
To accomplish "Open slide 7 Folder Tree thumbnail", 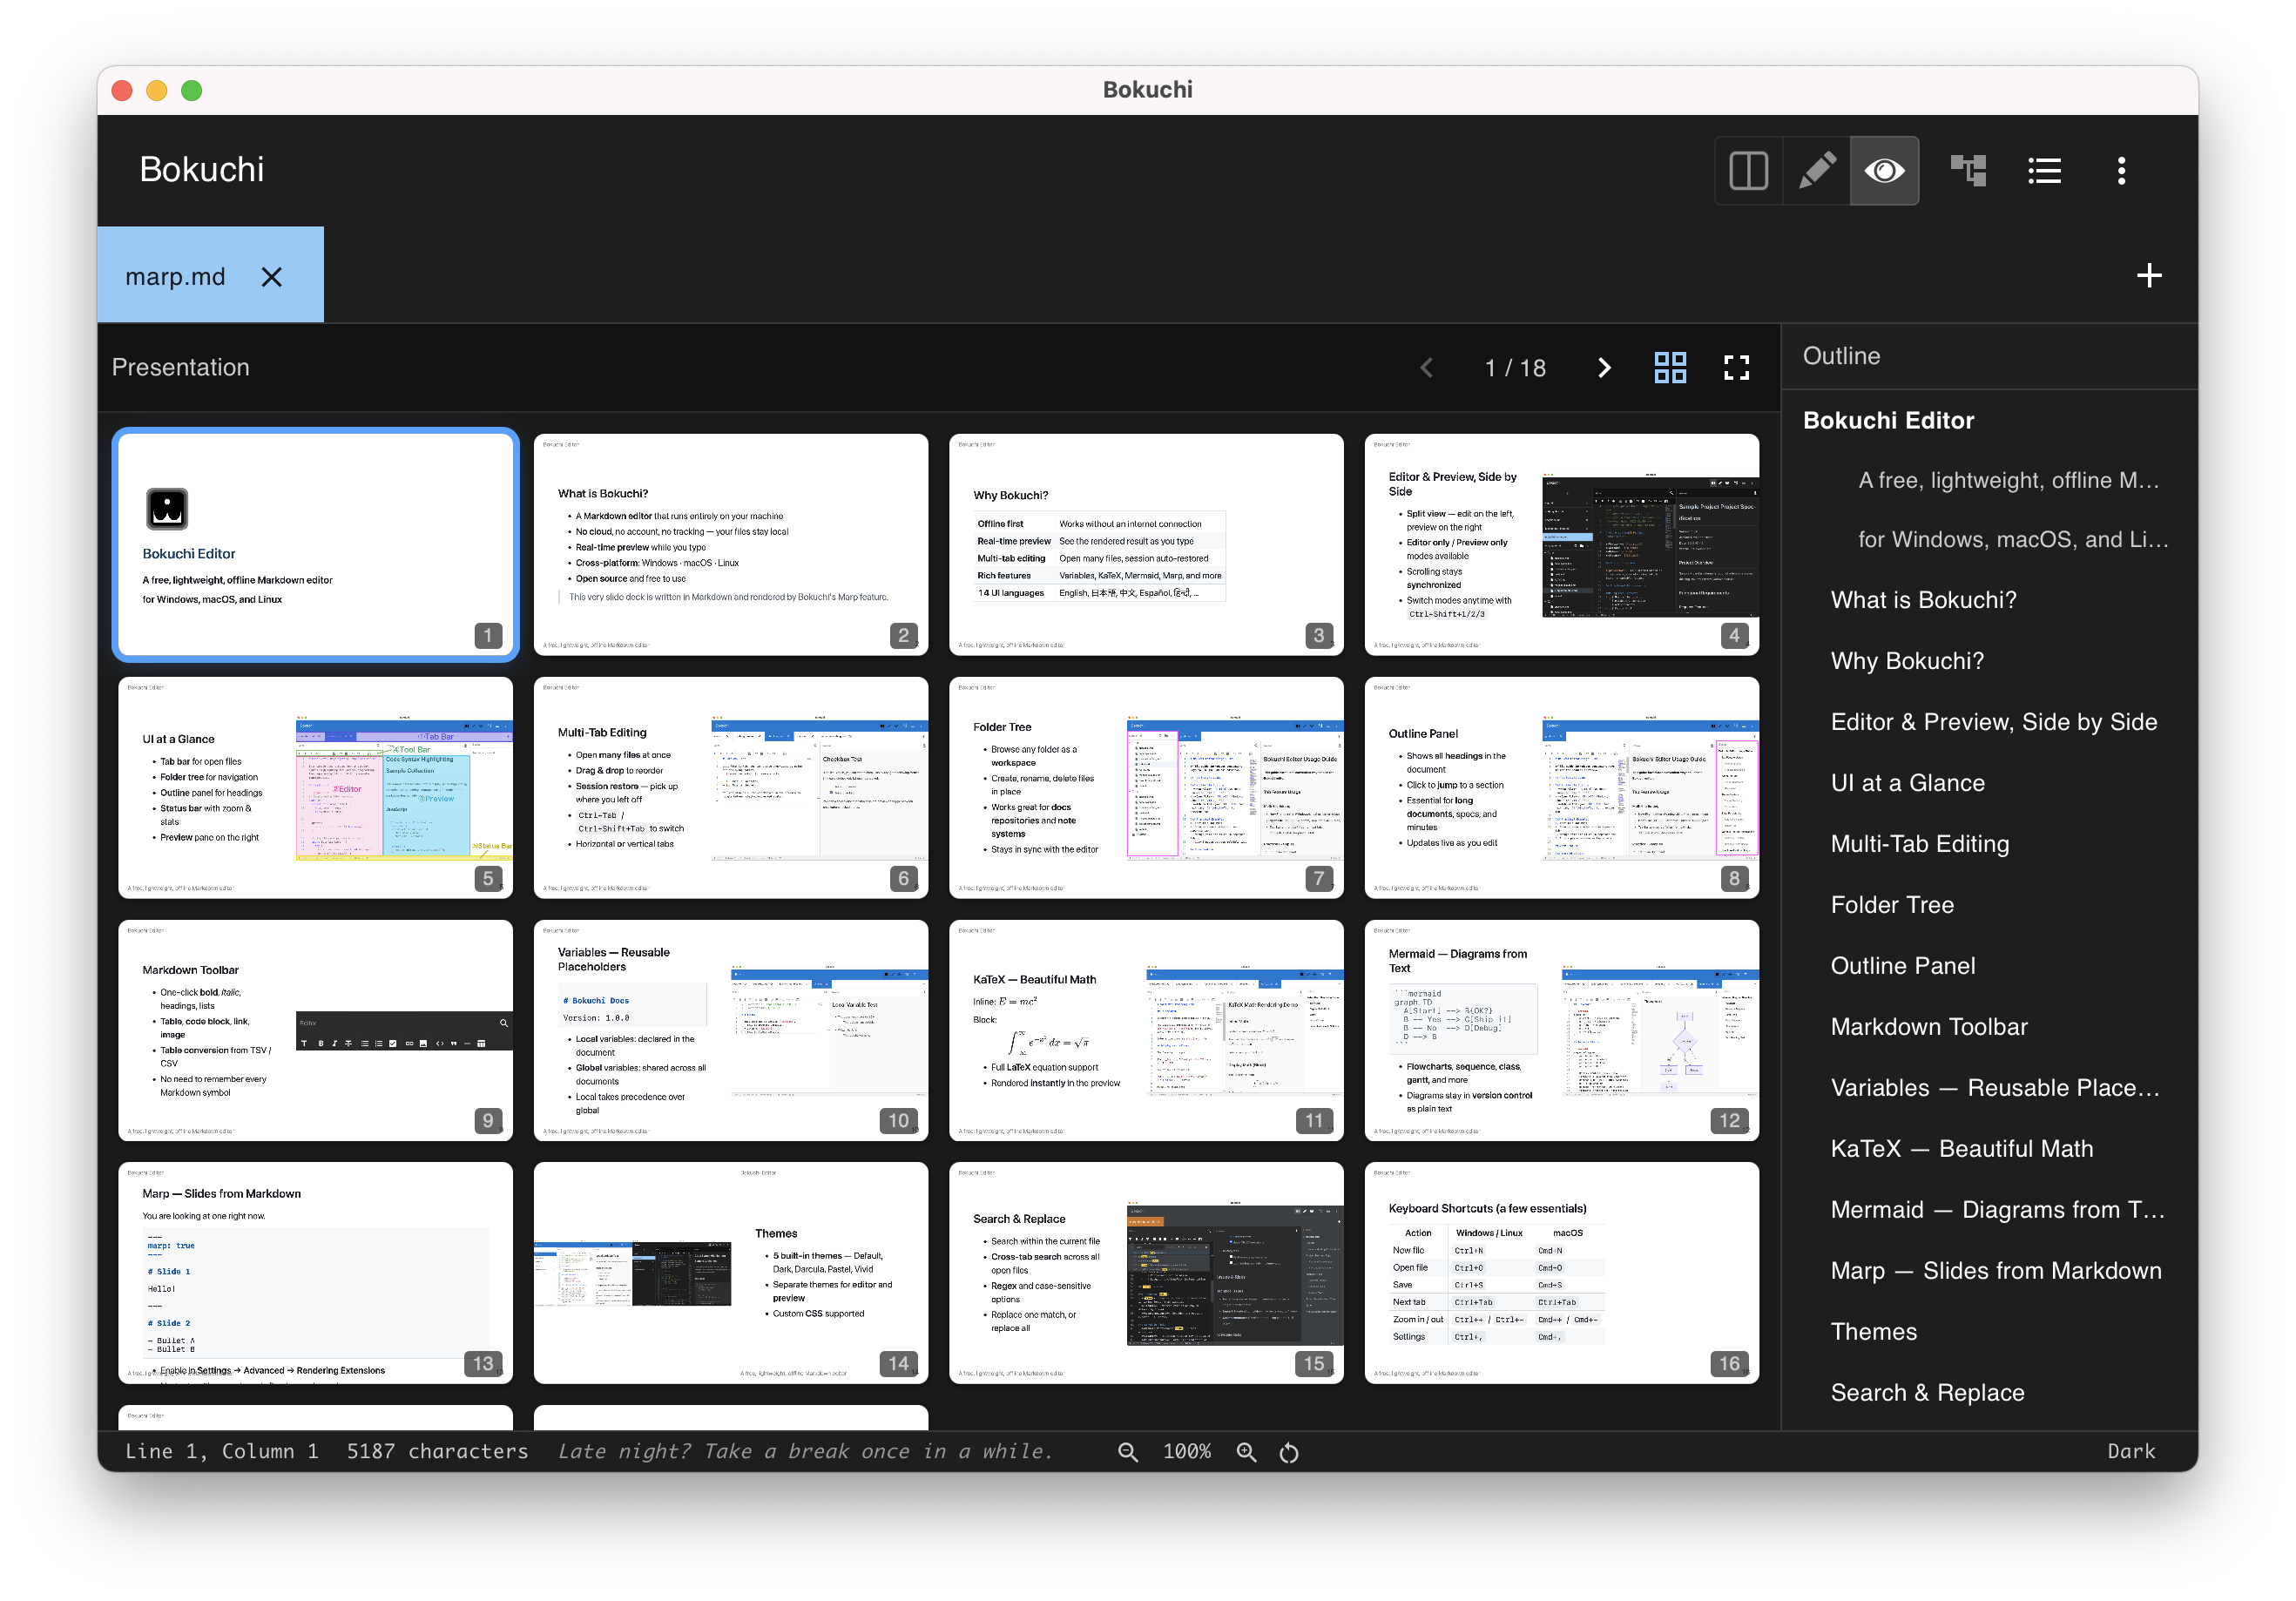I will coord(1146,788).
